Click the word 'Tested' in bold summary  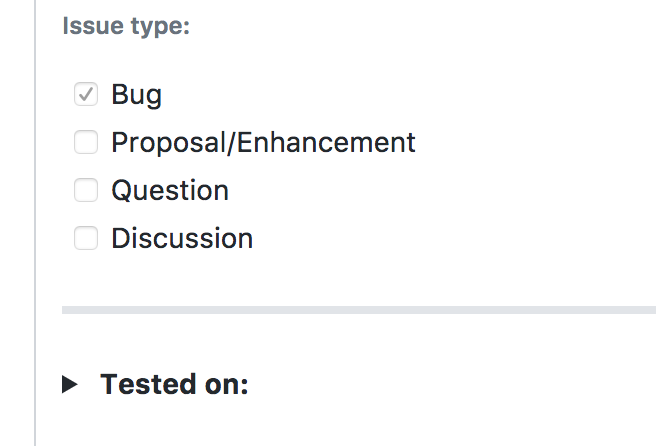pyautogui.click(x=148, y=384)
